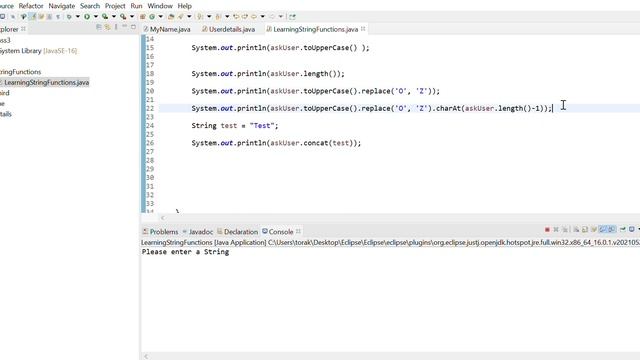Toggle Word Wrap in Console toolbar
640x360 pixels.
pos(594,230)
